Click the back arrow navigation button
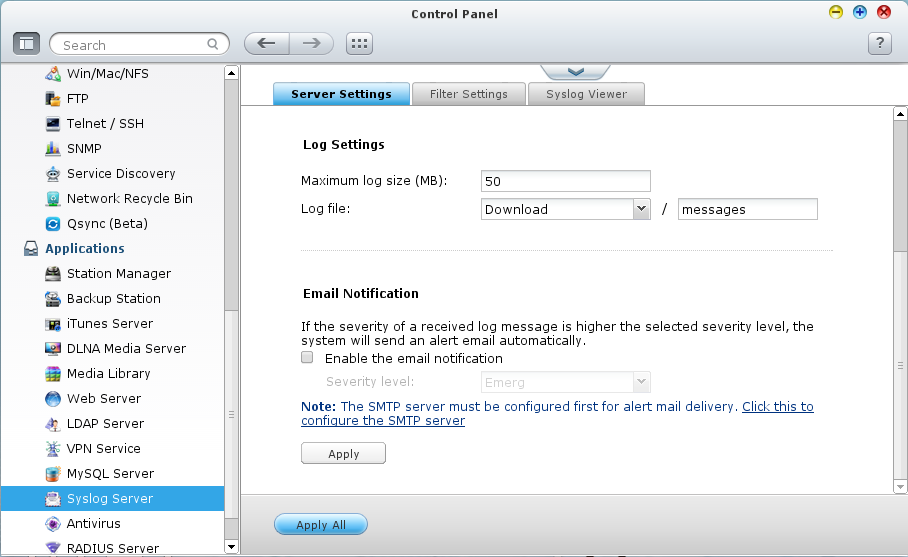 point(266,43)
